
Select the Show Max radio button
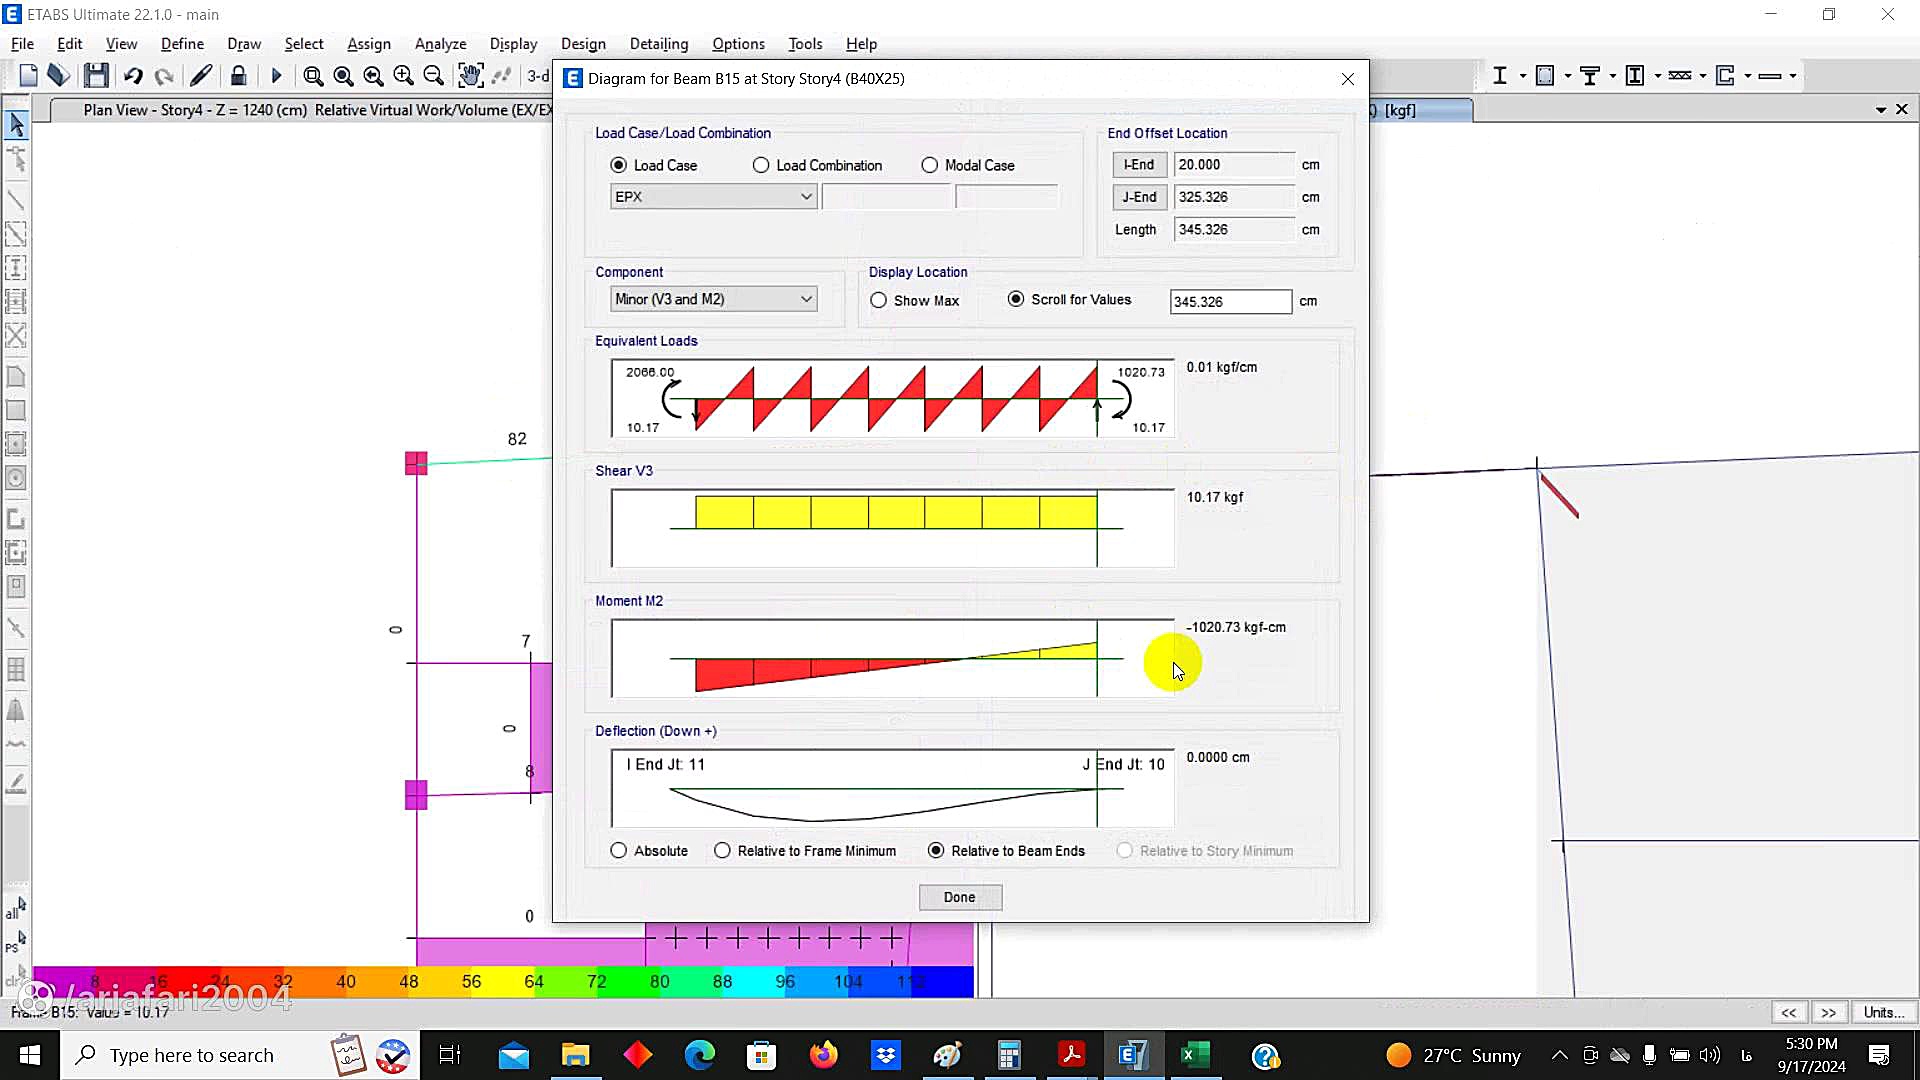pos(878,300)
